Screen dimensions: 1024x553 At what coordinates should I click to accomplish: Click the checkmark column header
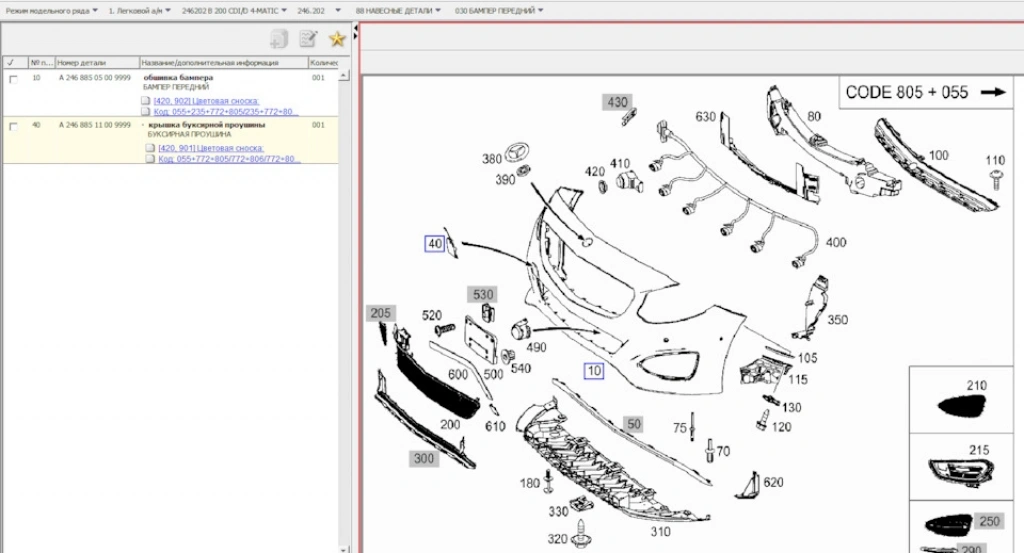tap(9, 62)
